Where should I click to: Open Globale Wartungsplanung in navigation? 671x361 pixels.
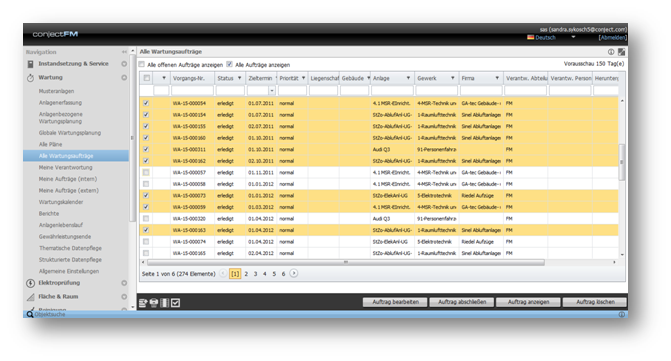70,133
